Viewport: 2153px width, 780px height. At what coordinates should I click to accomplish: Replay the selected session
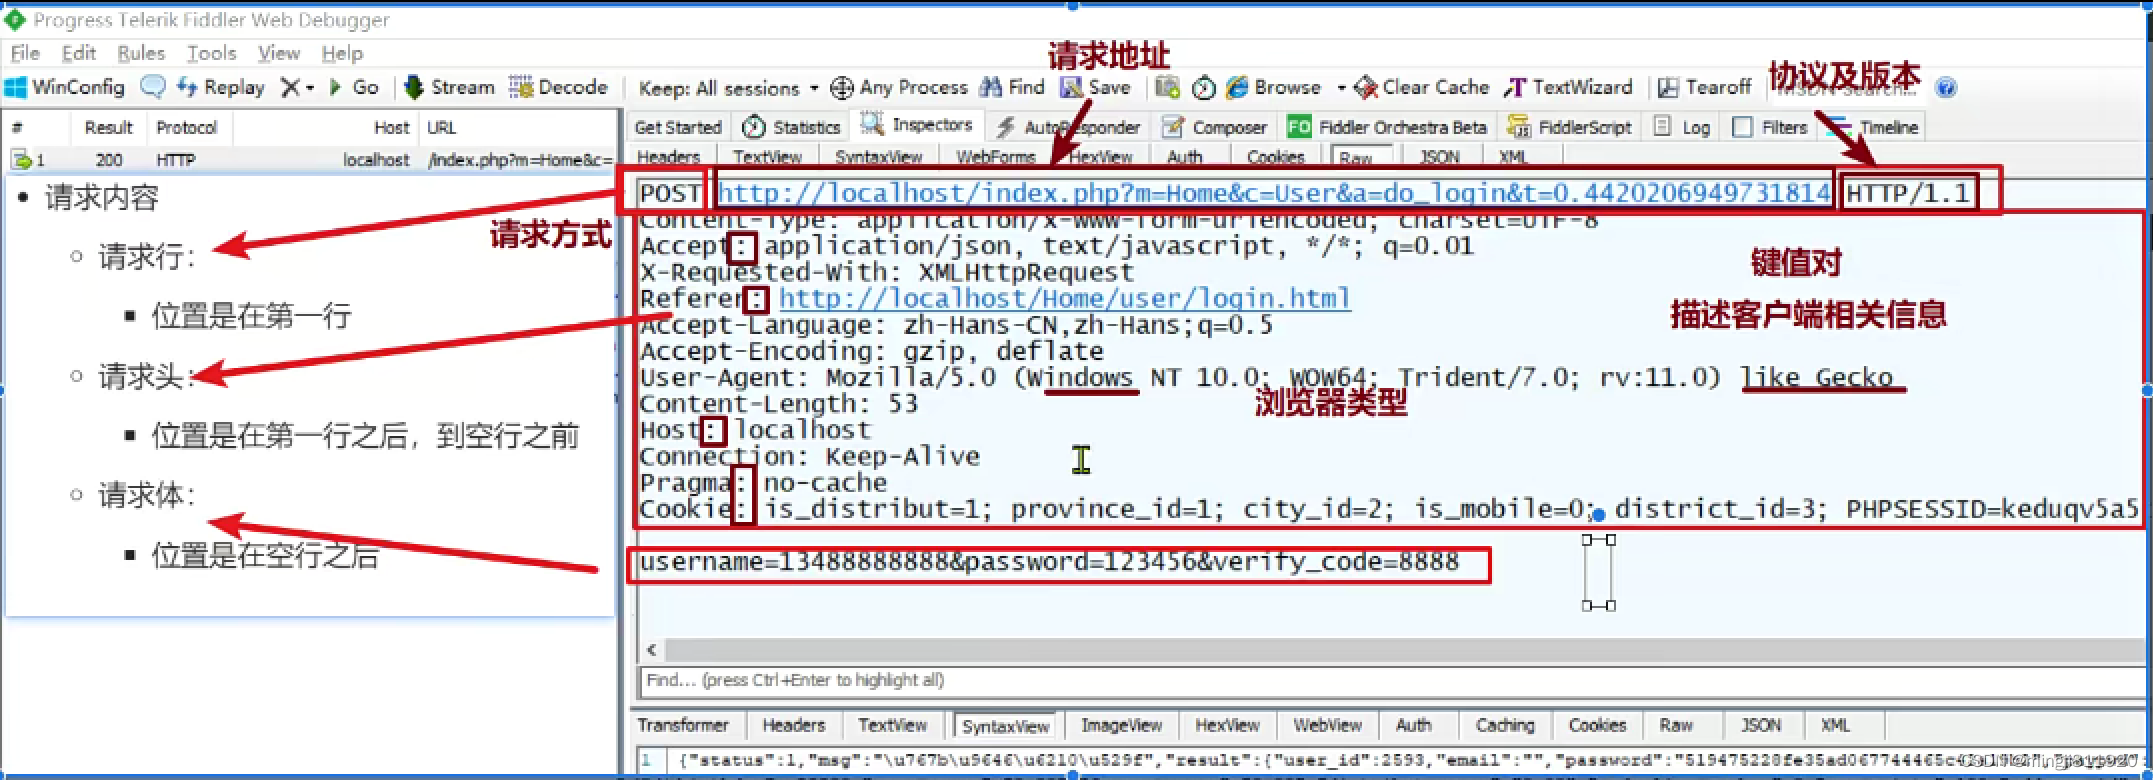(220, 88)
